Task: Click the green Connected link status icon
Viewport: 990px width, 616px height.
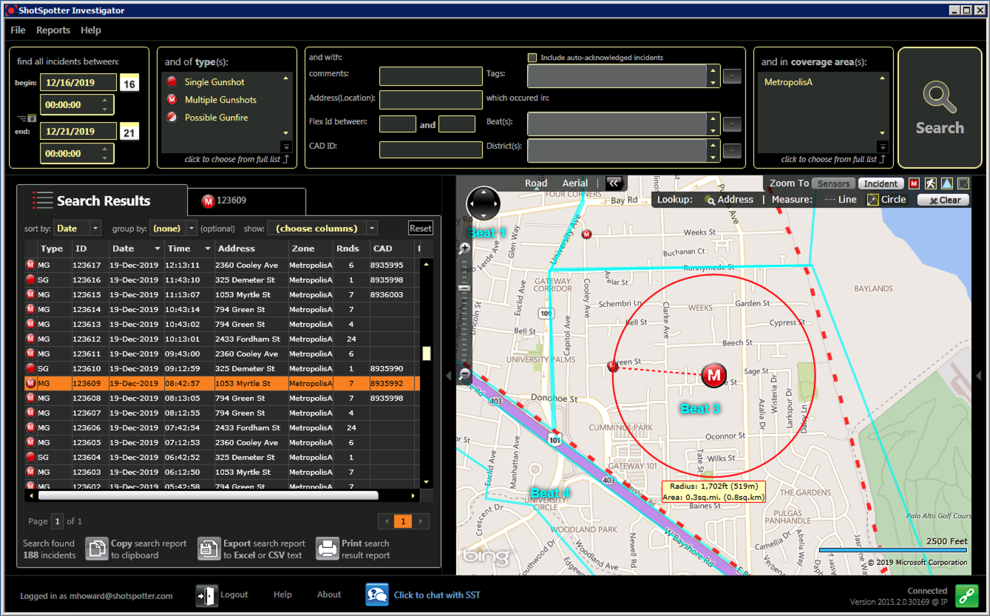Action: 966,595
